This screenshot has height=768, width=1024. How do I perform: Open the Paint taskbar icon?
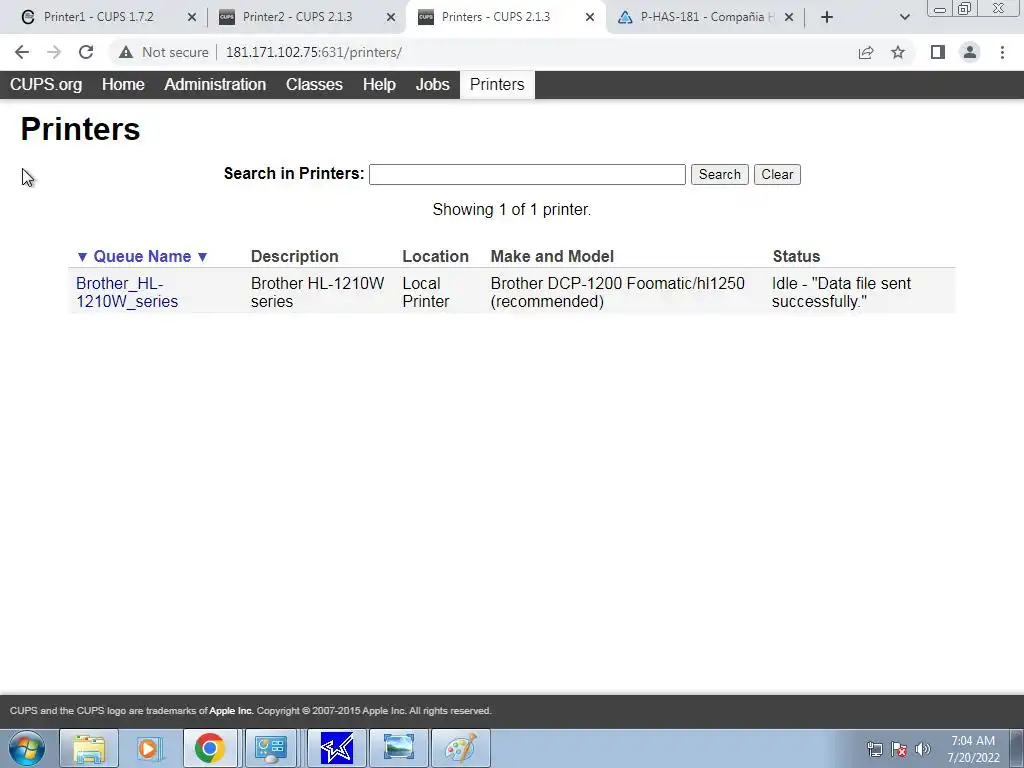(x=461, y=748)
